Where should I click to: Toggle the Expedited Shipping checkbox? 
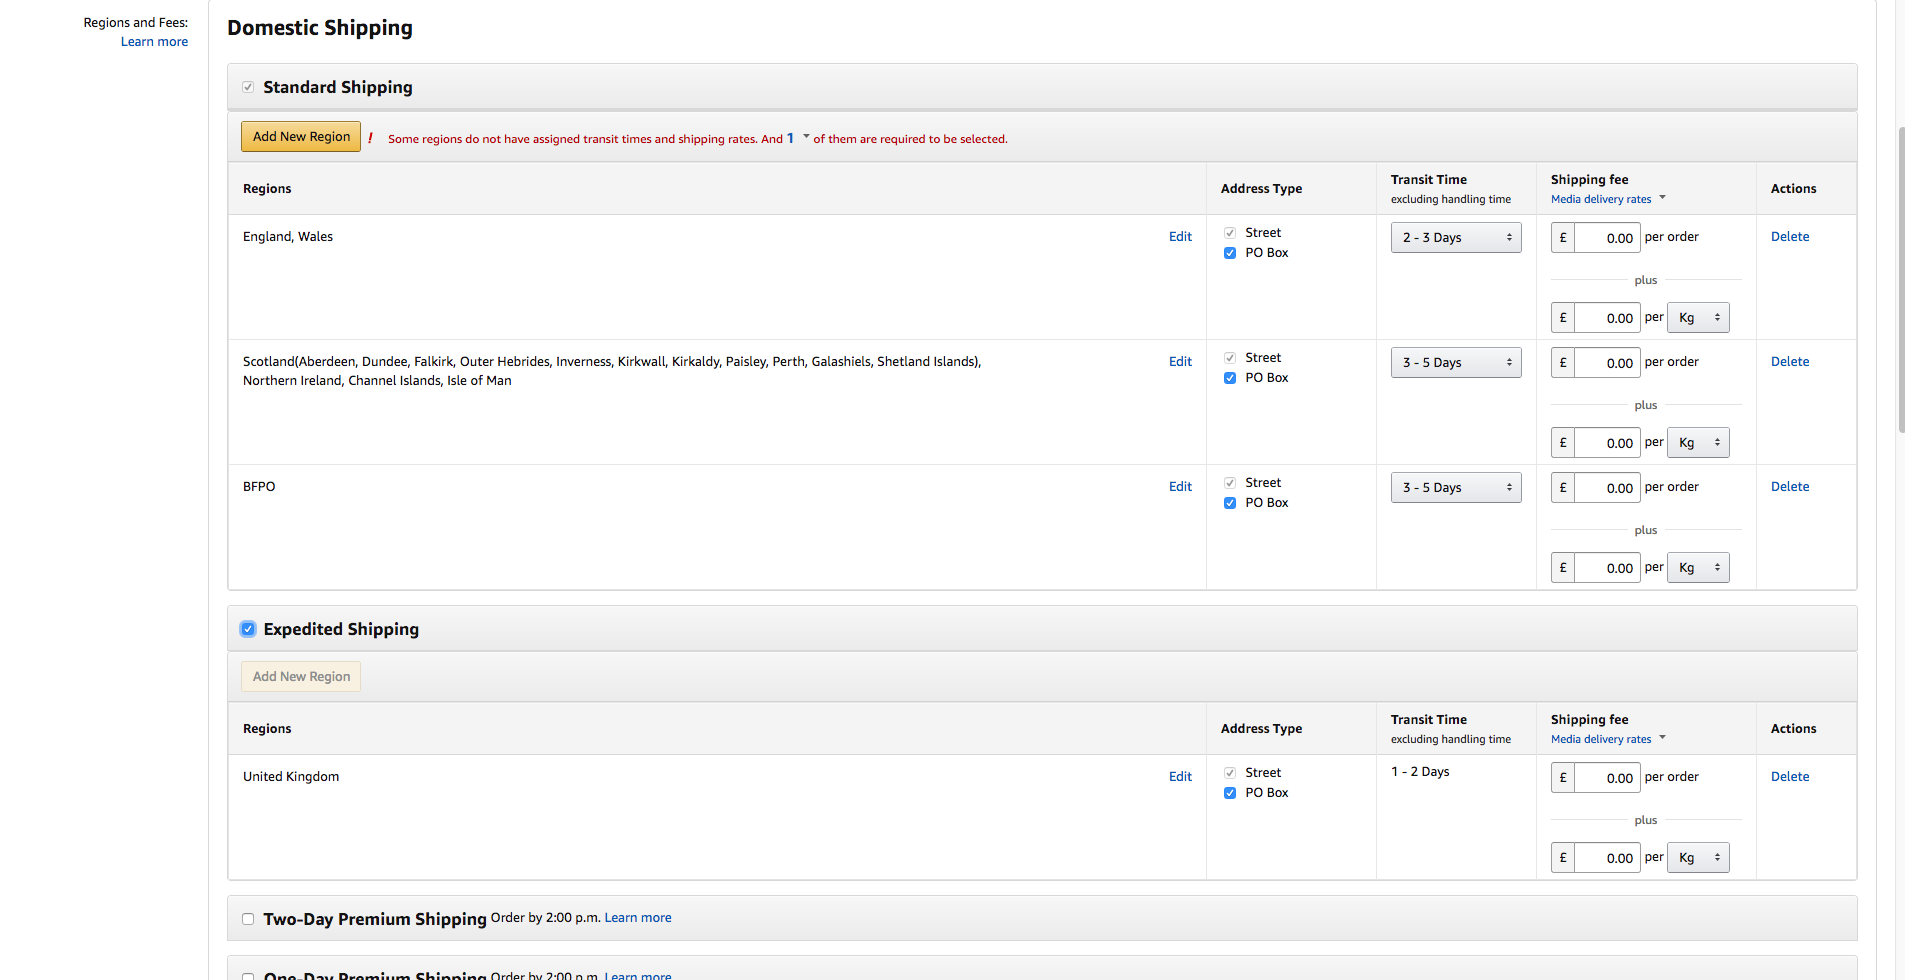point(248,629)
